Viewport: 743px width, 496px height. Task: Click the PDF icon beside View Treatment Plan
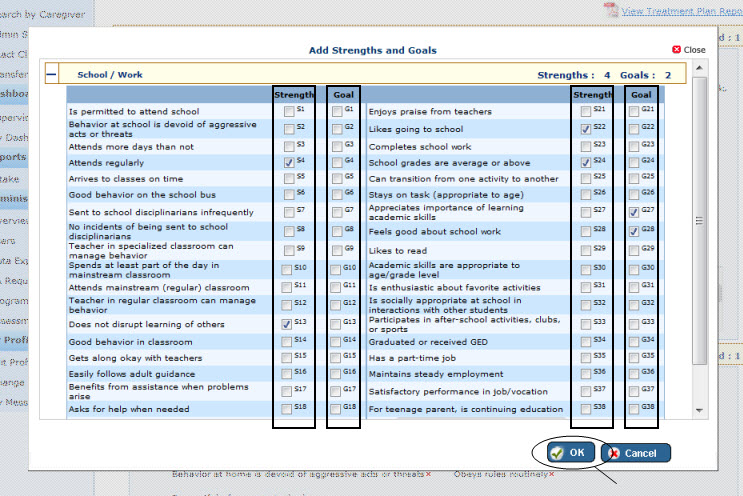[611, 10]
